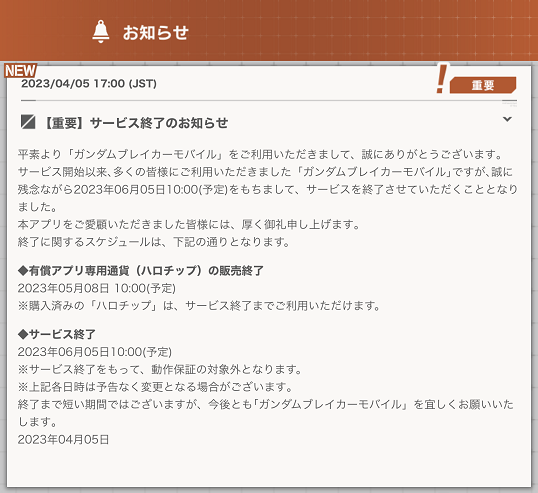Image resolution: width=538 pixels, height=493 pixels.
Task: Click the line ※購入済みの「ハロチップ」は、サービス終了まで
Action: coord(200,306)
